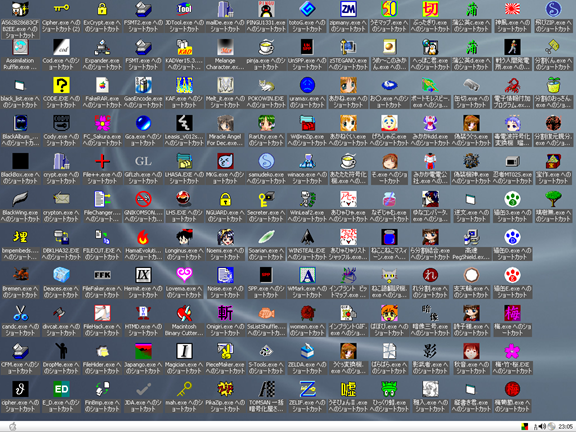Click the Apple menu in taskbar
The image size is (576, 432).
pos(12,426)
